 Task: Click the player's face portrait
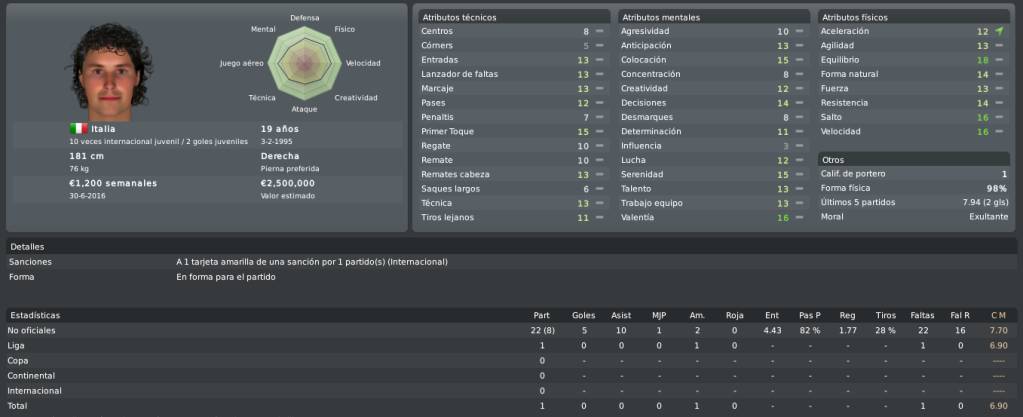(x=109, y=72)
